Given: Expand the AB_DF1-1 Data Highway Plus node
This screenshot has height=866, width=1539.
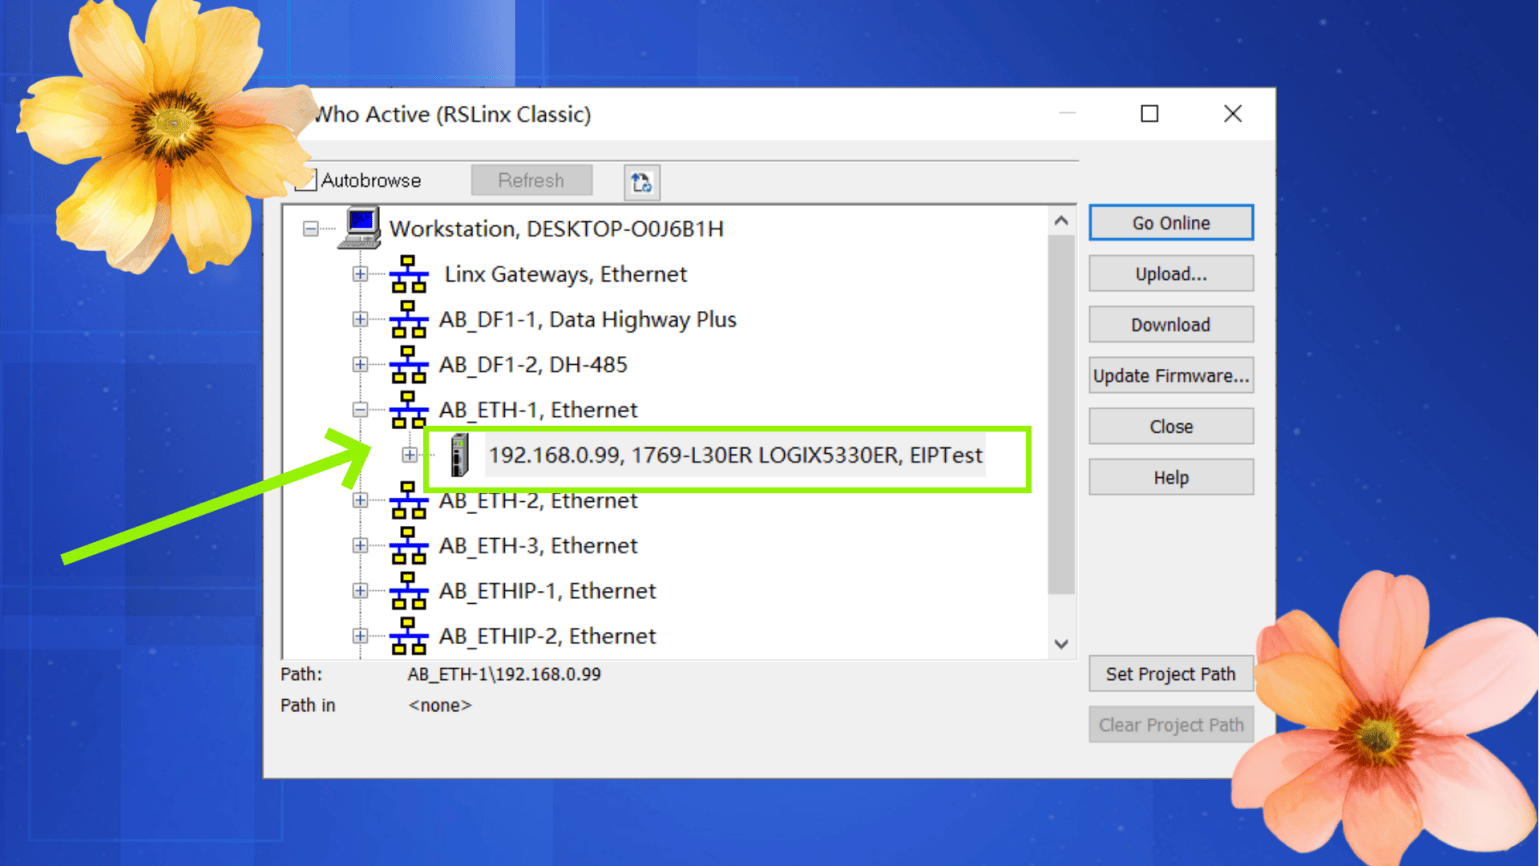Looking at the screenshot, I should coord(360,319).
